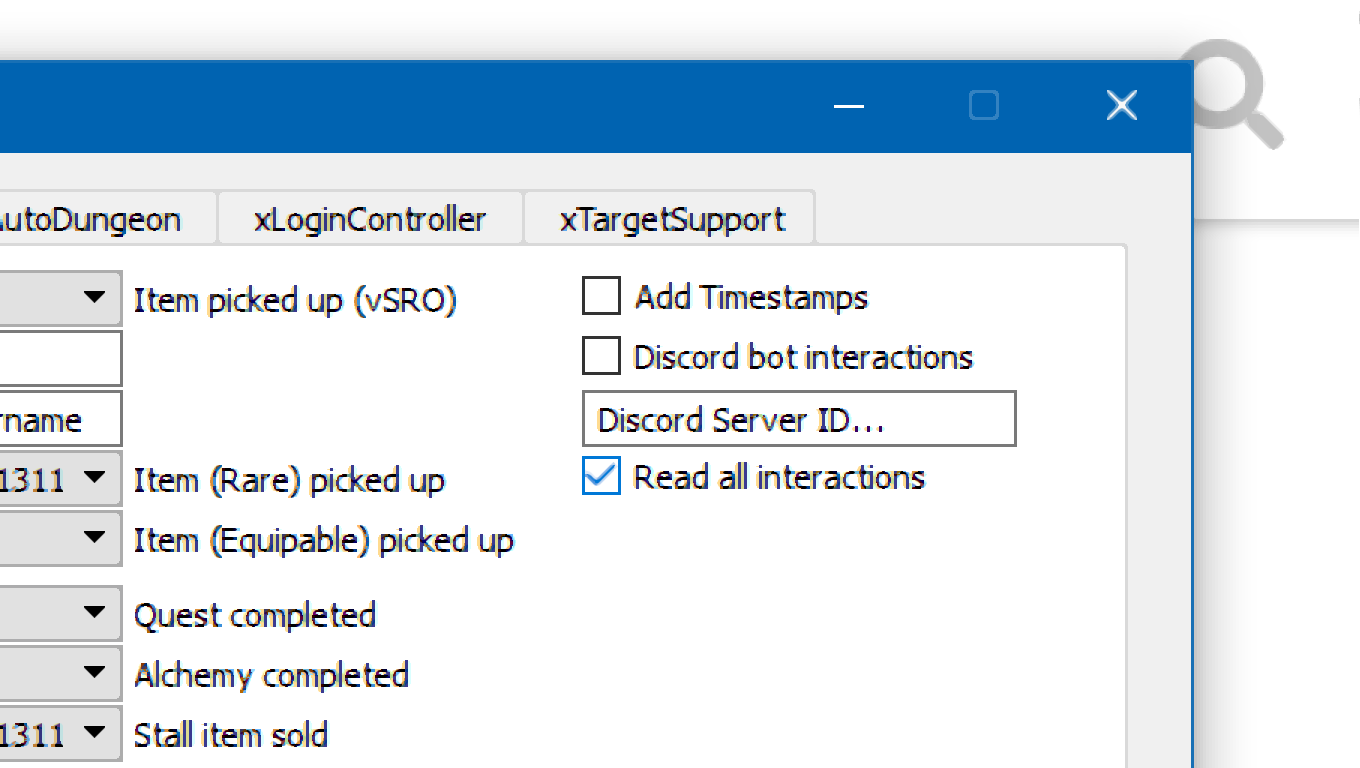Open the Item picked up (vSRO) dropdown
The height and width of the screenshot is (768, 1360).
(60, 297)
